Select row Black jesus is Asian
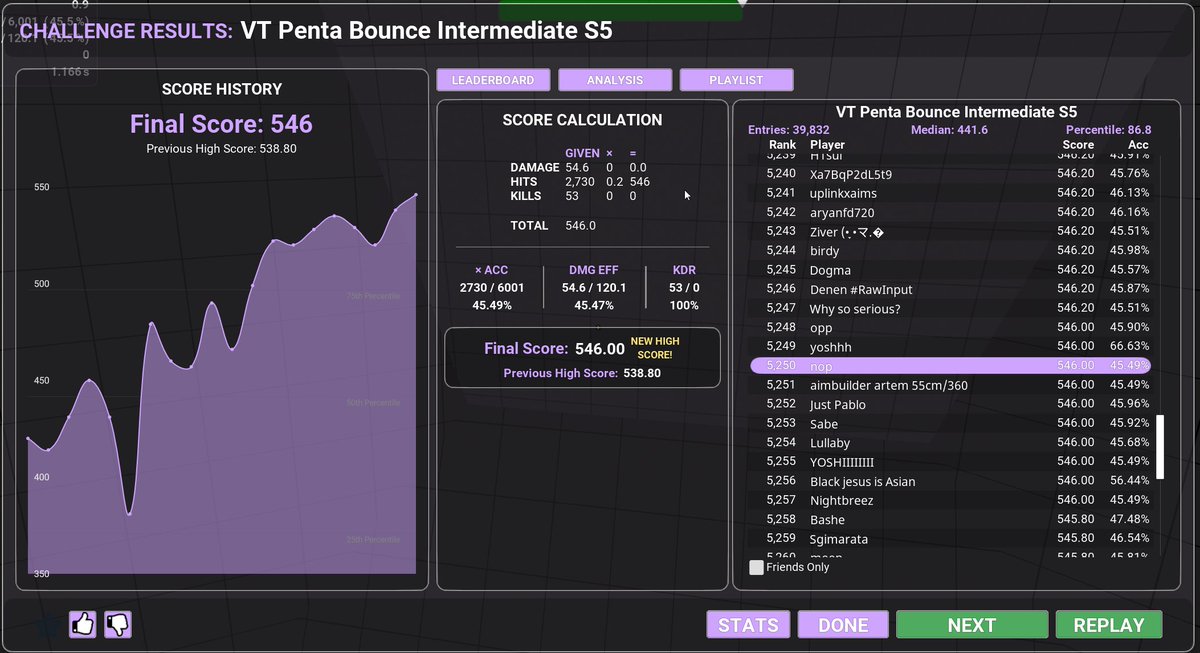1200x653 pixels. click(950, 481)
